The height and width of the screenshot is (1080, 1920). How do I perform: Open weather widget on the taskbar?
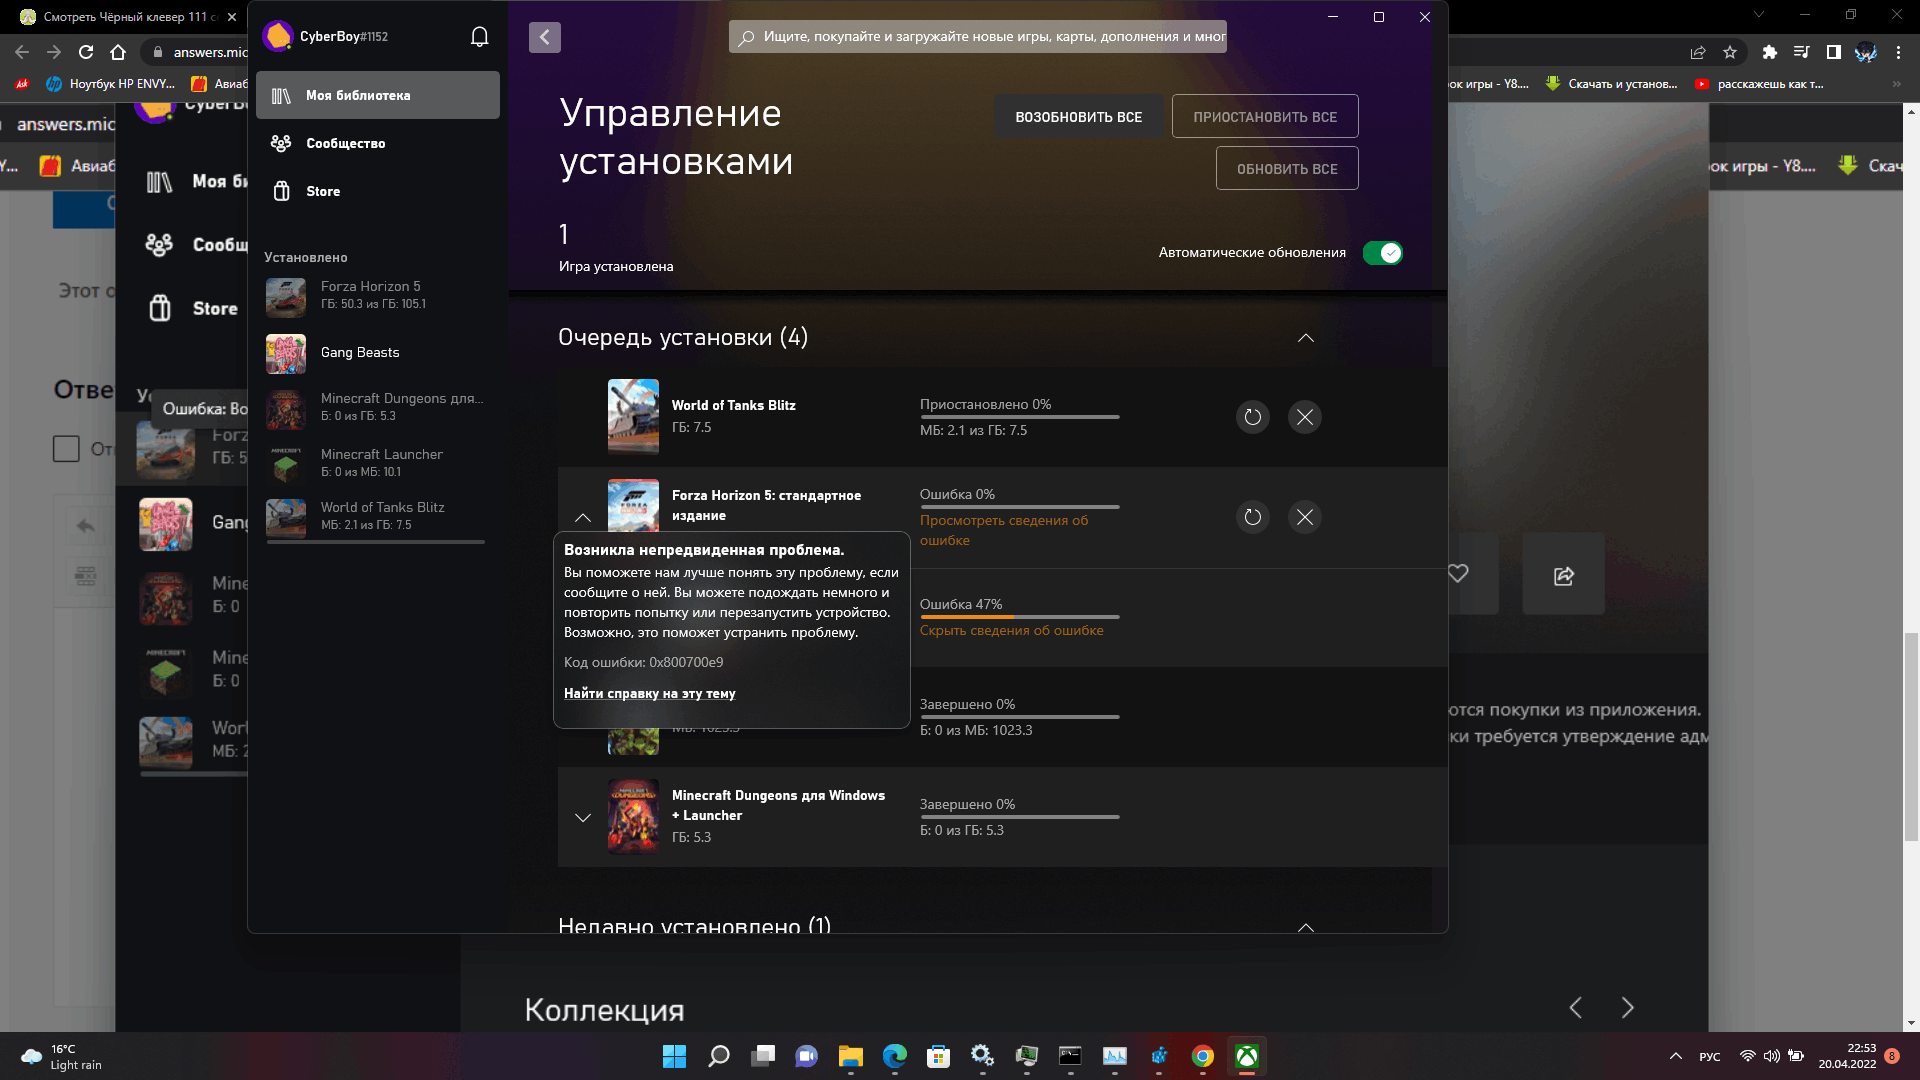(62, 1056)
